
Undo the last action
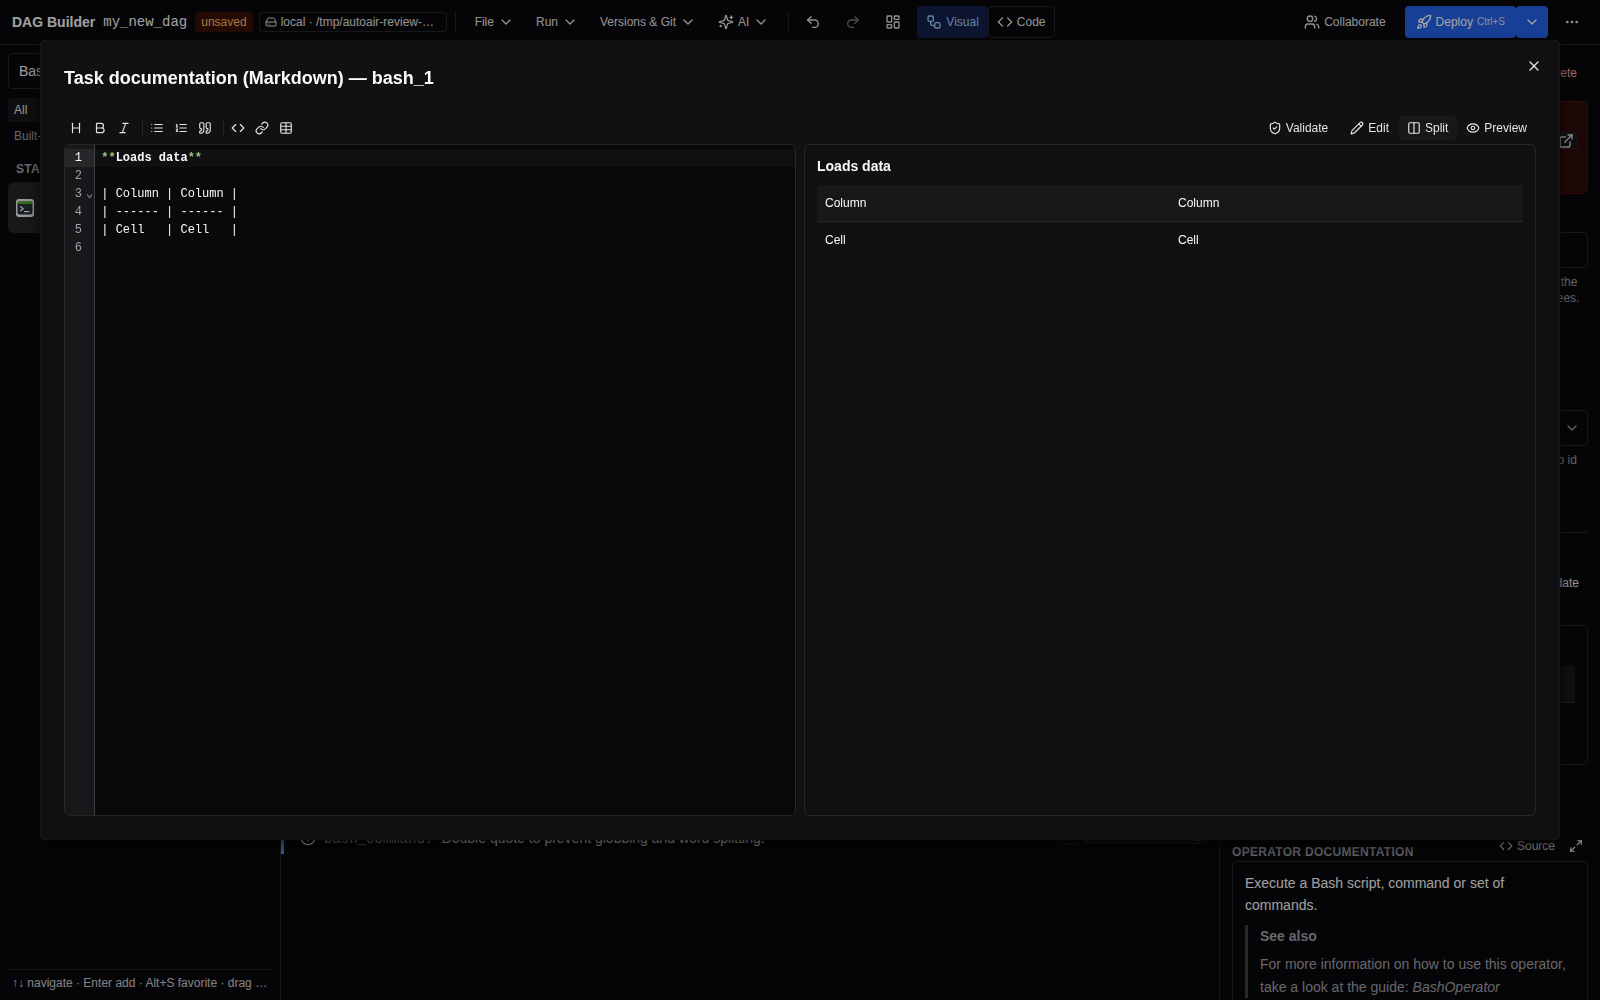click(813, 22)
